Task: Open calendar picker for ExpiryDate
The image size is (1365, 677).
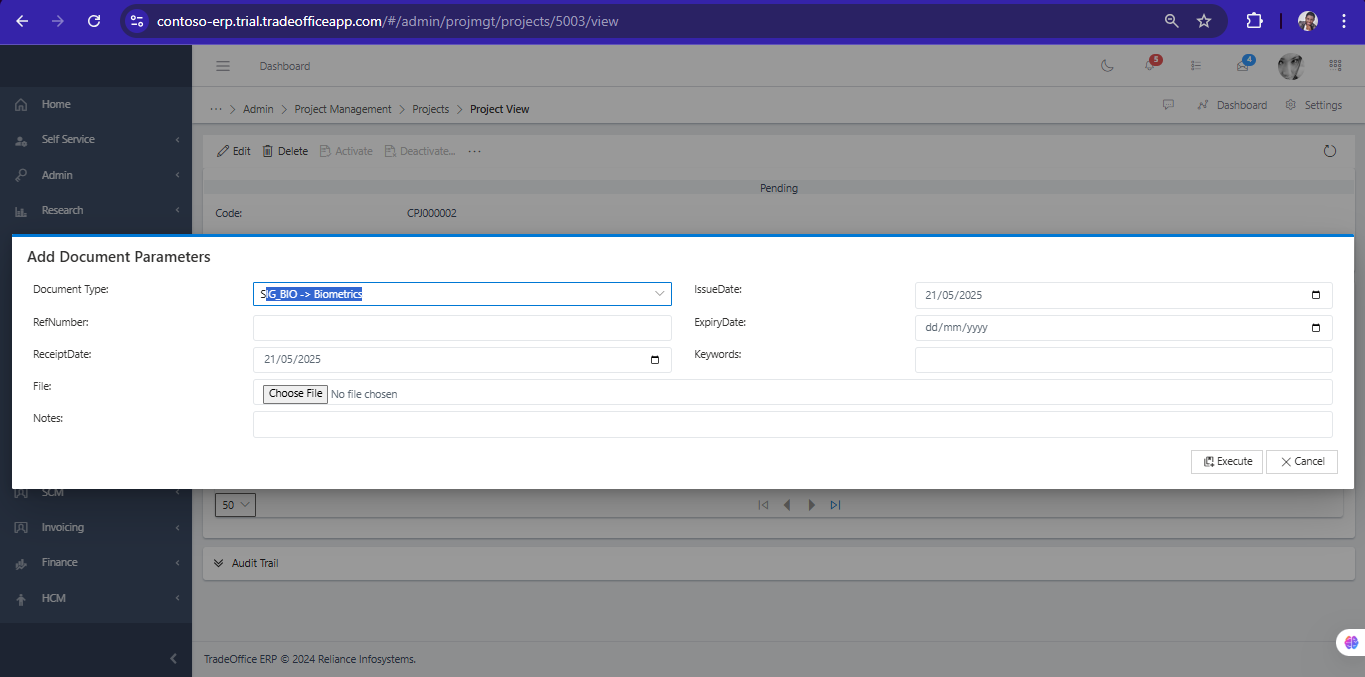Action: [x=1315, y=327]
